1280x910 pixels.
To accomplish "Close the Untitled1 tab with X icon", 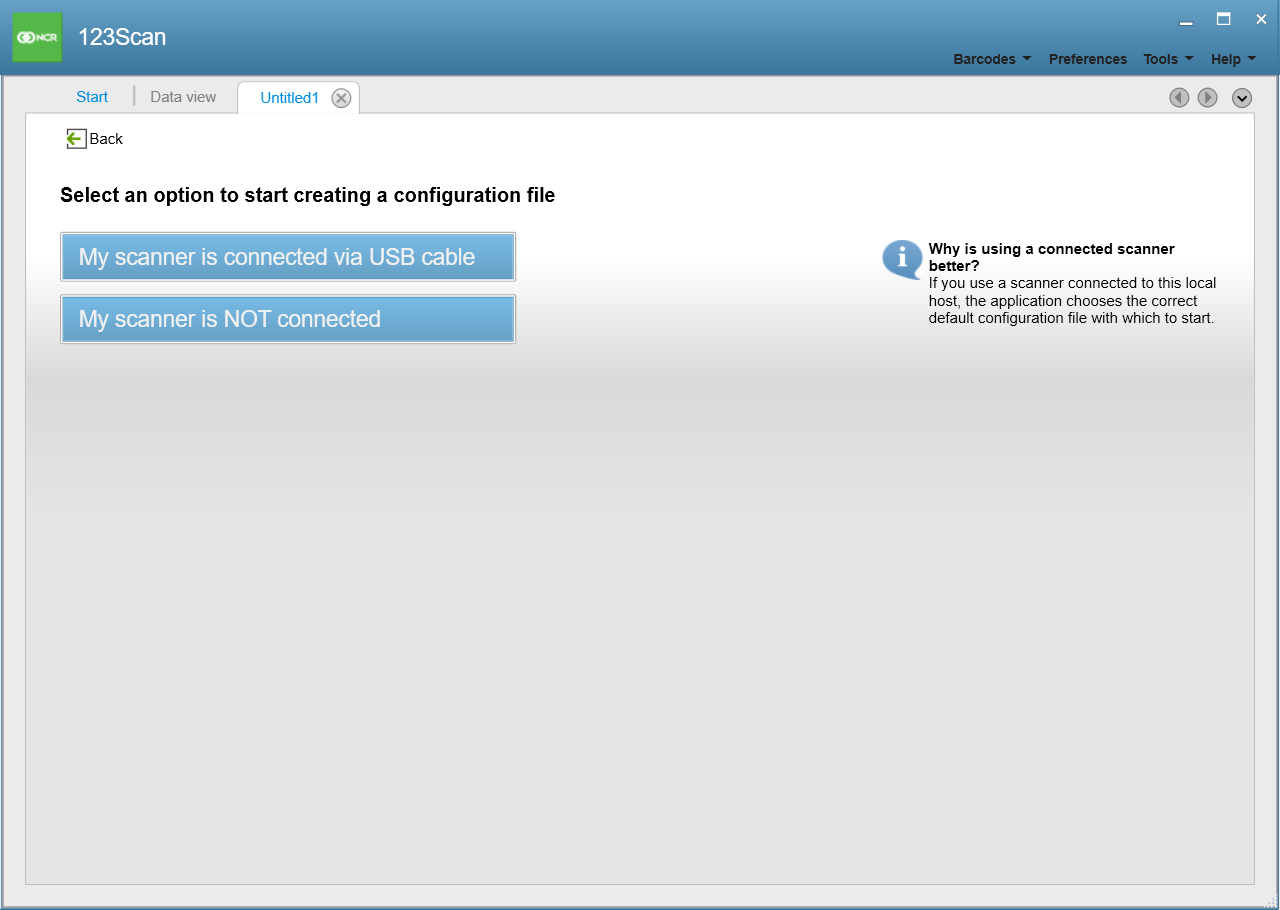I will tap(341, 98).
